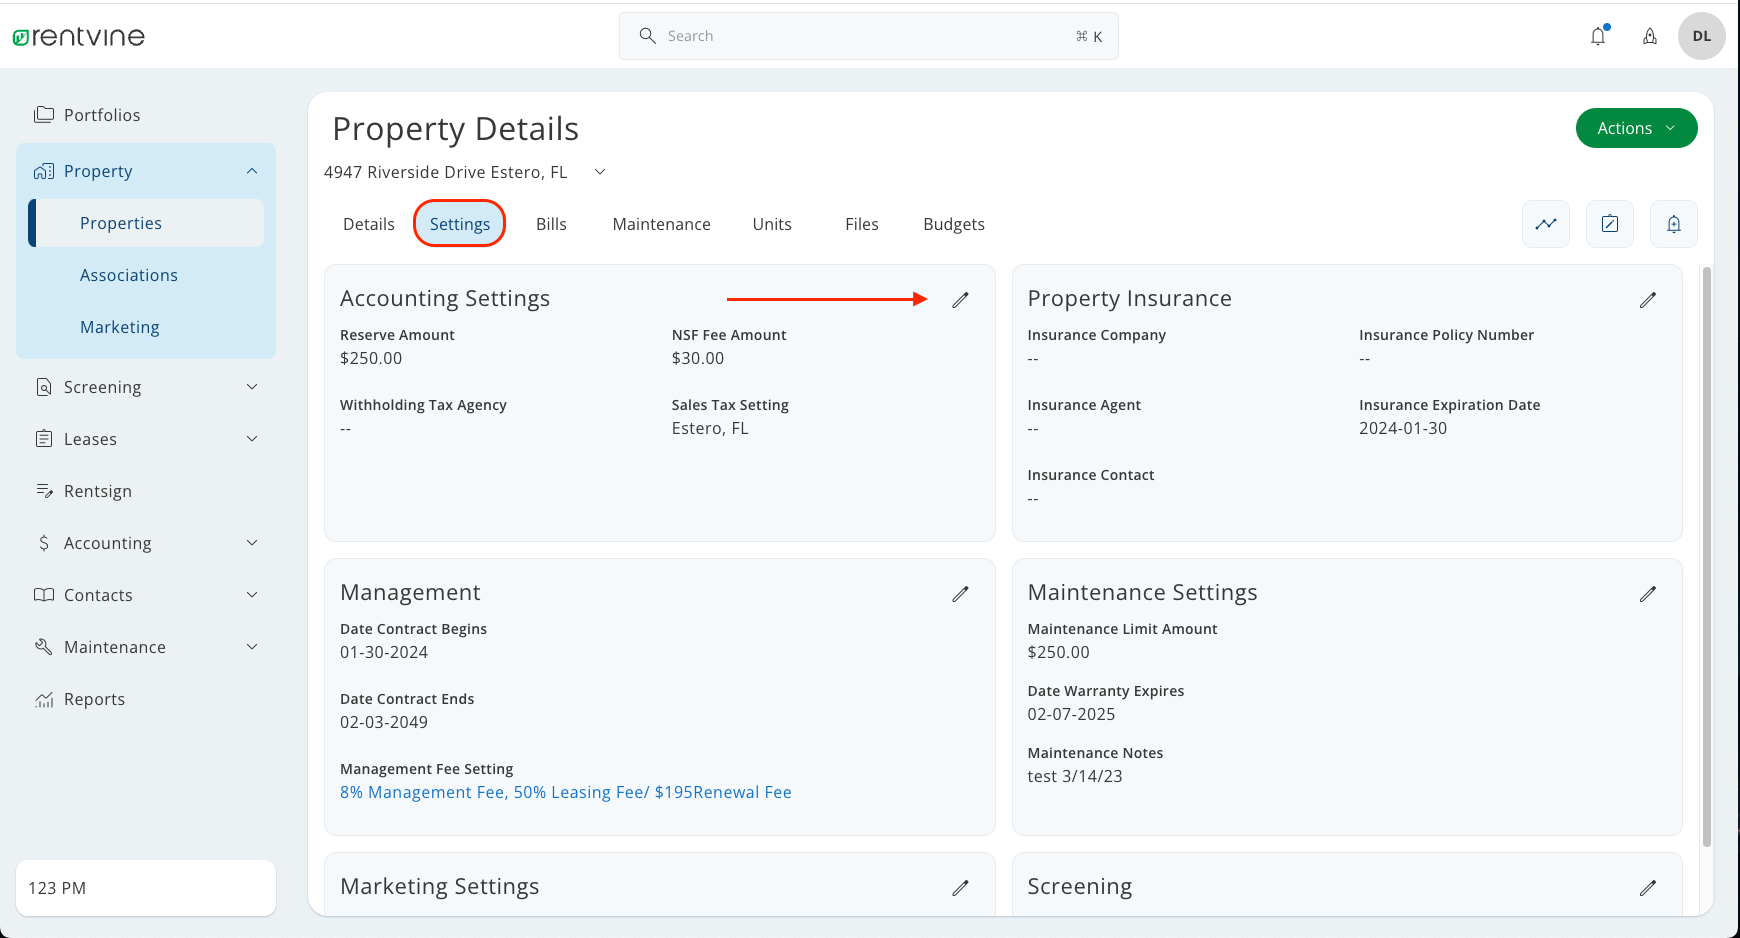Switch to the Units tab
This screenshot has height=938, width=1740.
(x=771, y=223)
